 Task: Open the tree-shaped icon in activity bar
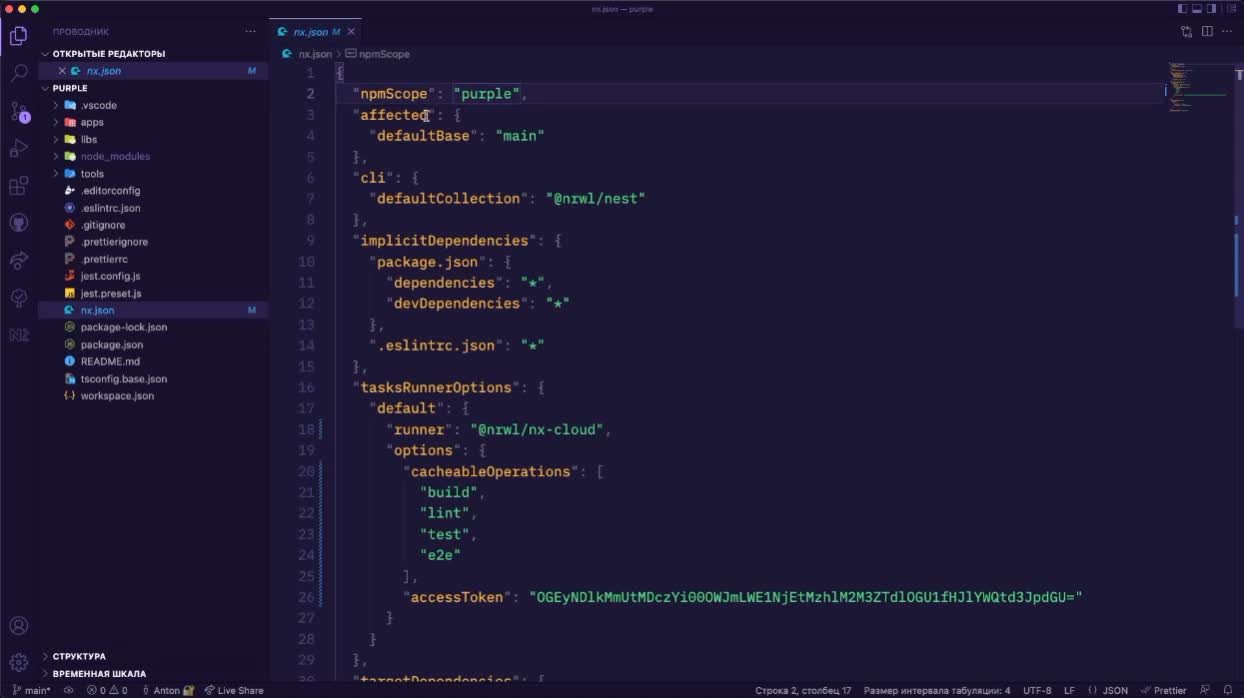pyautogui.click(x=18, y=298)
